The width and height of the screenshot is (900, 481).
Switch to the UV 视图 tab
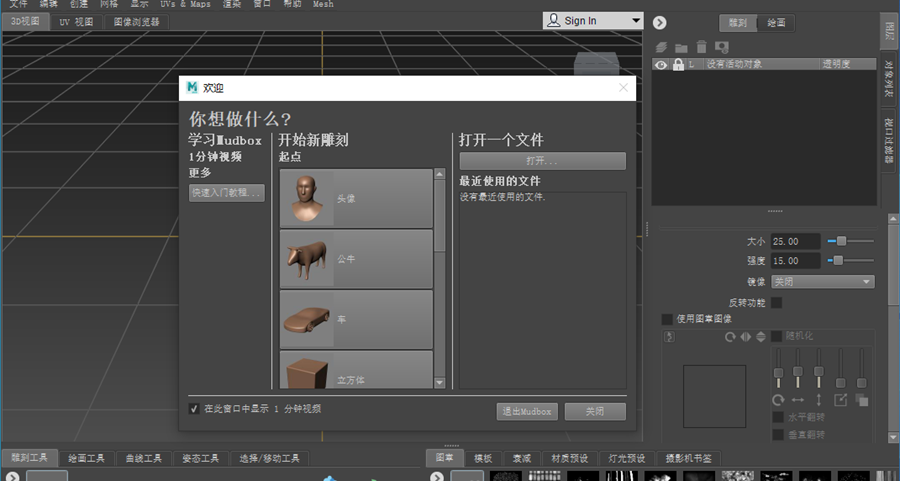pos(76,22)
